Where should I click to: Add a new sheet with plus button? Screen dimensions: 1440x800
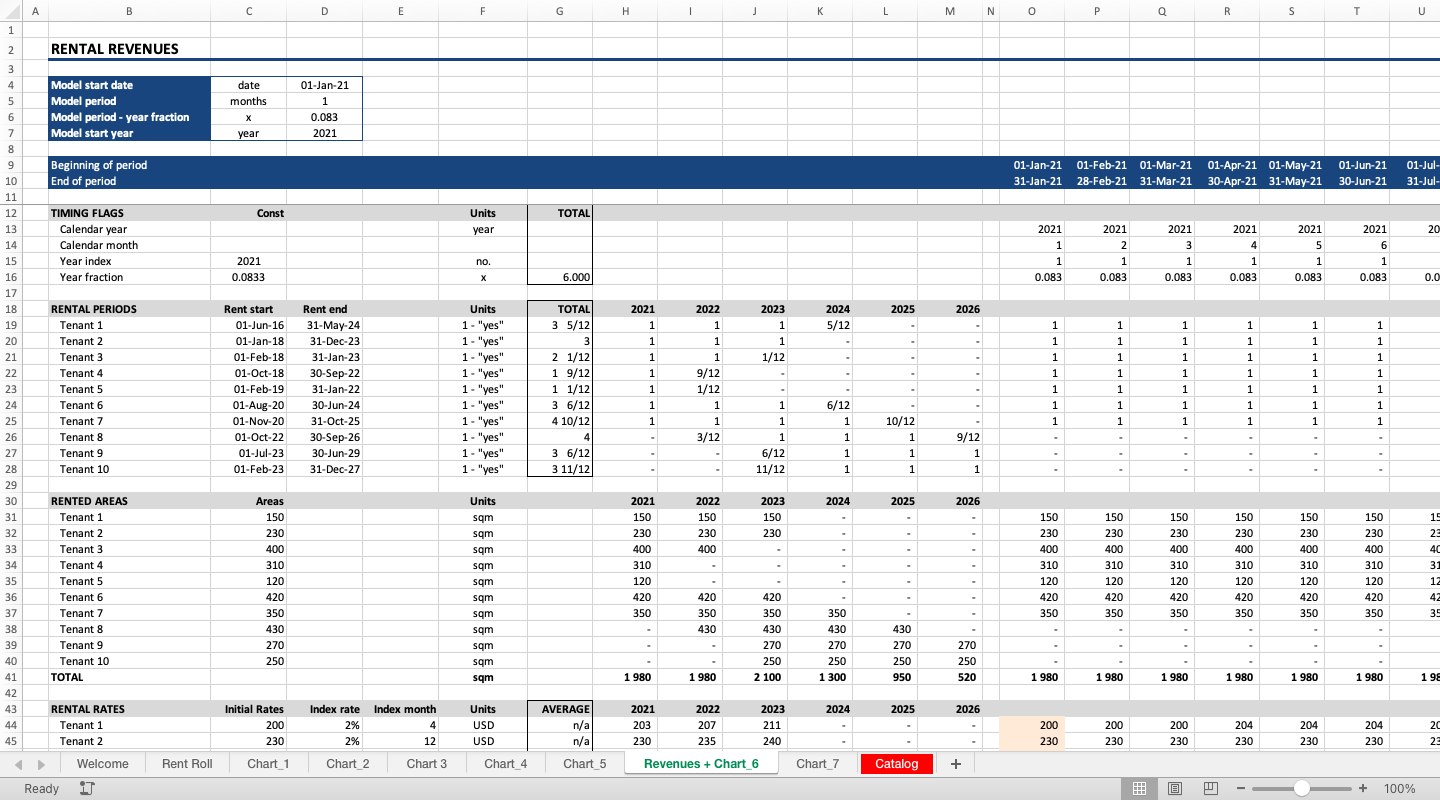[955, 763]
